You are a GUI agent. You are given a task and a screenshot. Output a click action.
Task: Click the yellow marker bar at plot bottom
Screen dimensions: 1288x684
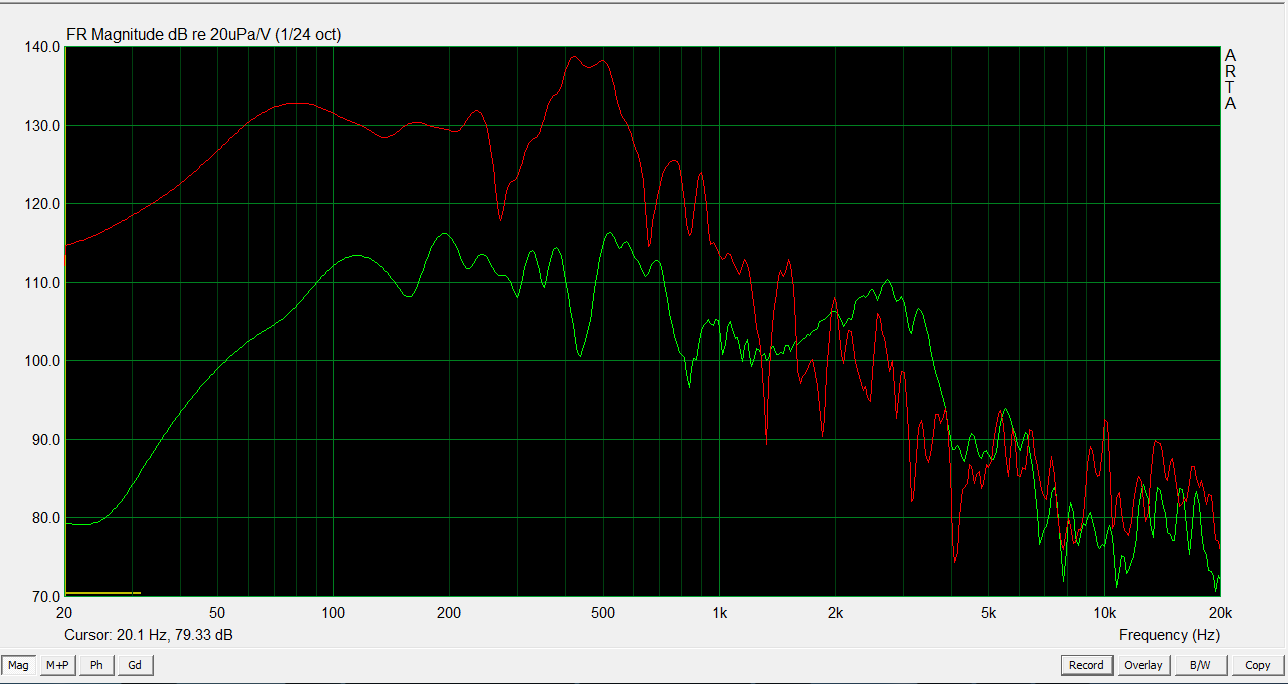click(x=103, y=594)
